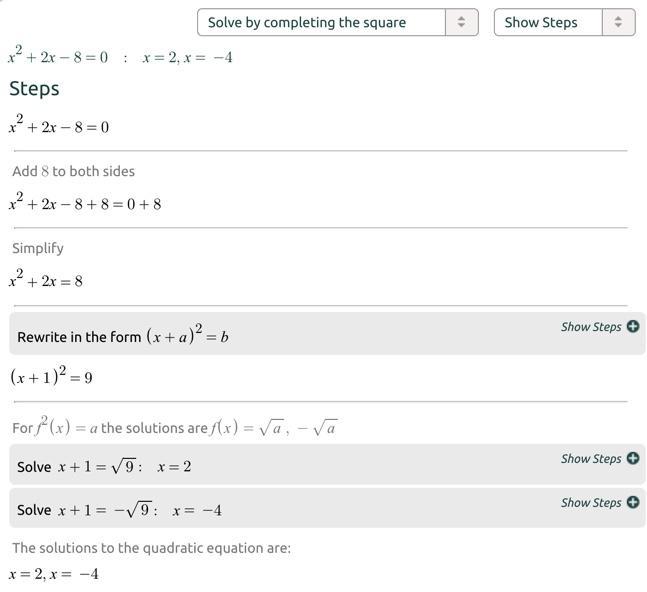Click the Add 8 to both sides label
This screenshot has width=647, height=592.
pyautogui.click(x=73, y=171)
